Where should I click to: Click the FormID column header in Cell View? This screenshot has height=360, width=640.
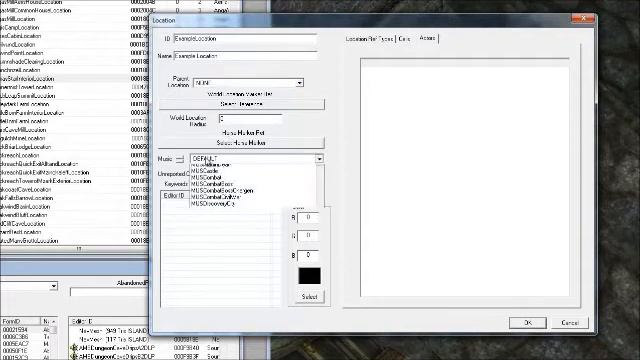point(20,321)
